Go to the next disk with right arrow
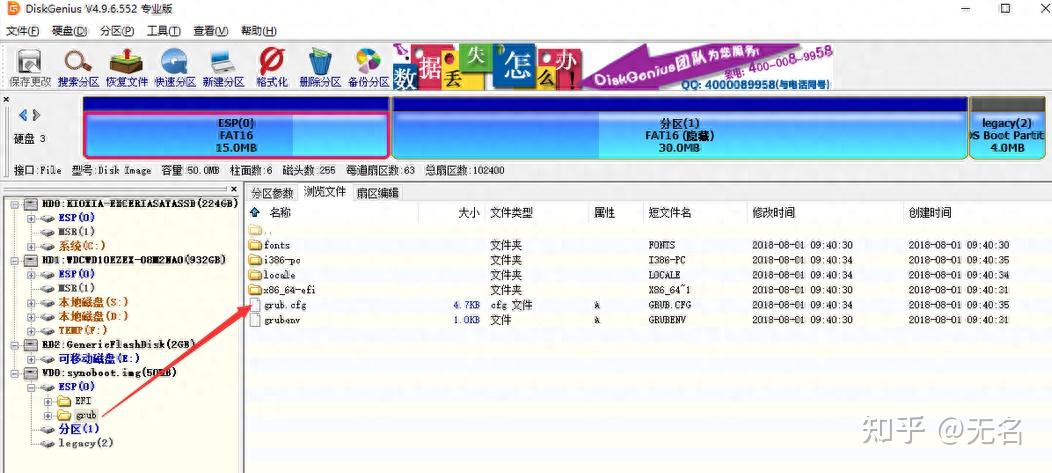Screen dimensions: 1052x473 coord(36,115)
